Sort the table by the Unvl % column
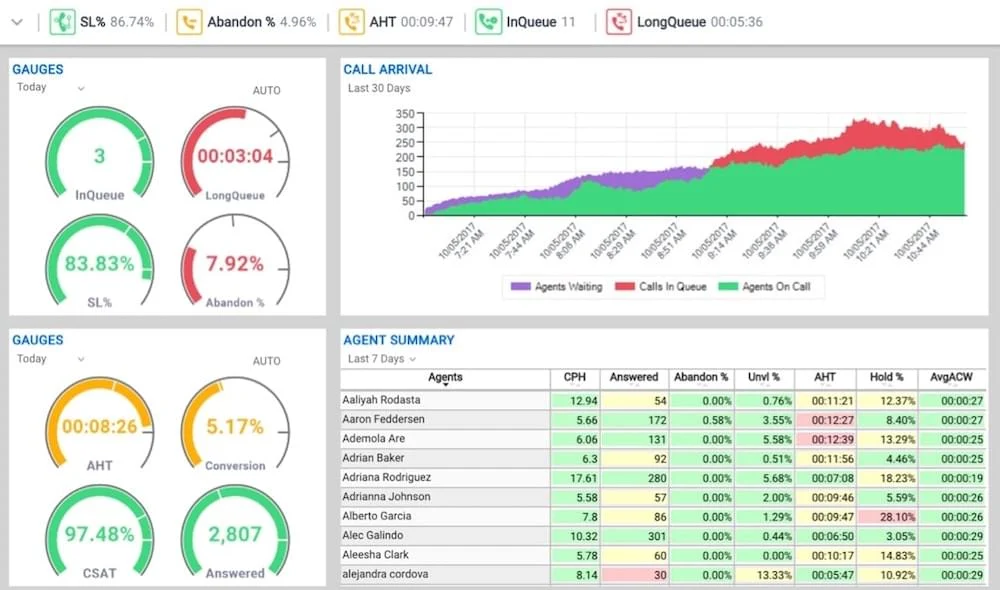This screenshot has width=1000, height=590. [x=764, y=378]
